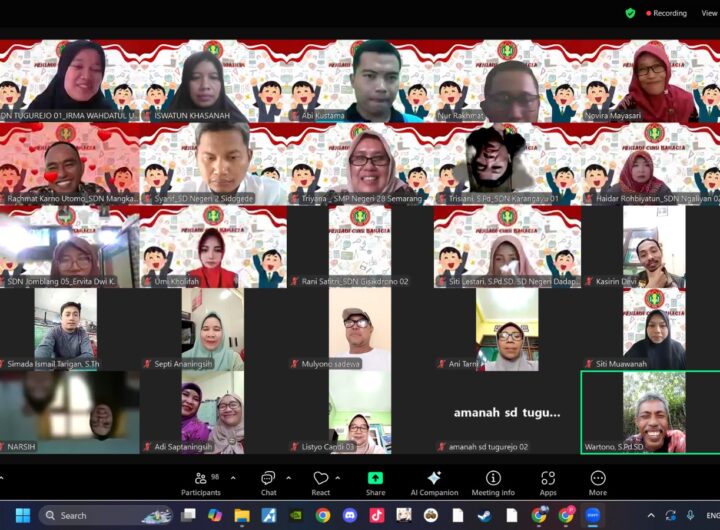
Task: Expand the Participants options arrow
Action: [x=233, y=478]
